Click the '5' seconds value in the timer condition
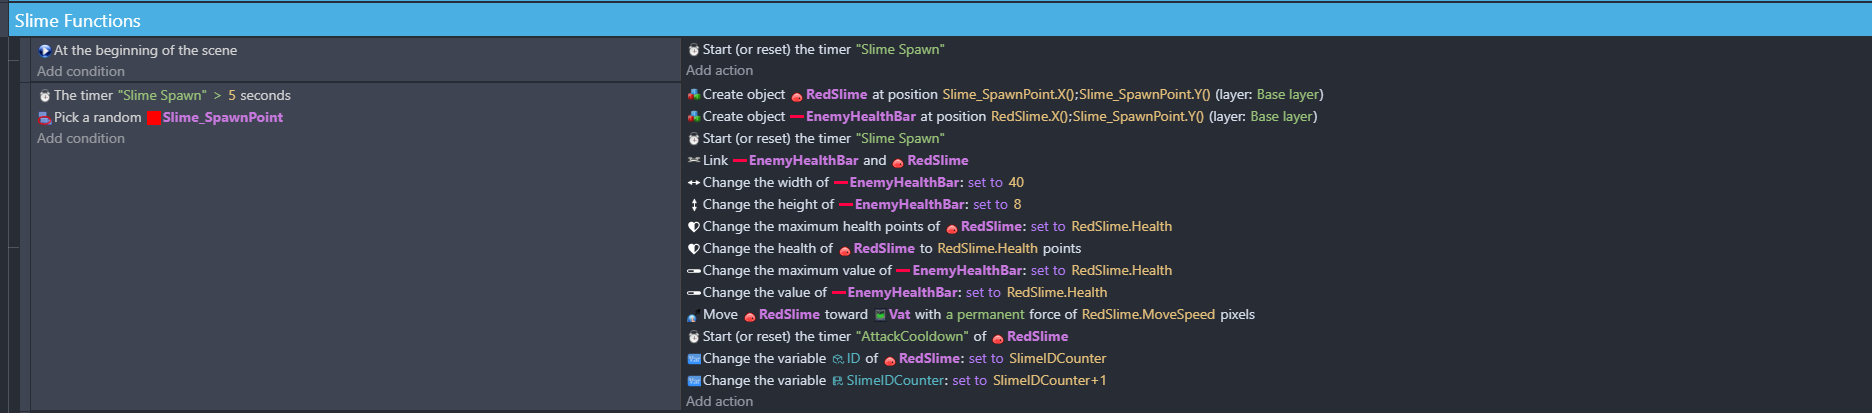The width and height of the screenshot is (1872, 413). click(232, 96)
